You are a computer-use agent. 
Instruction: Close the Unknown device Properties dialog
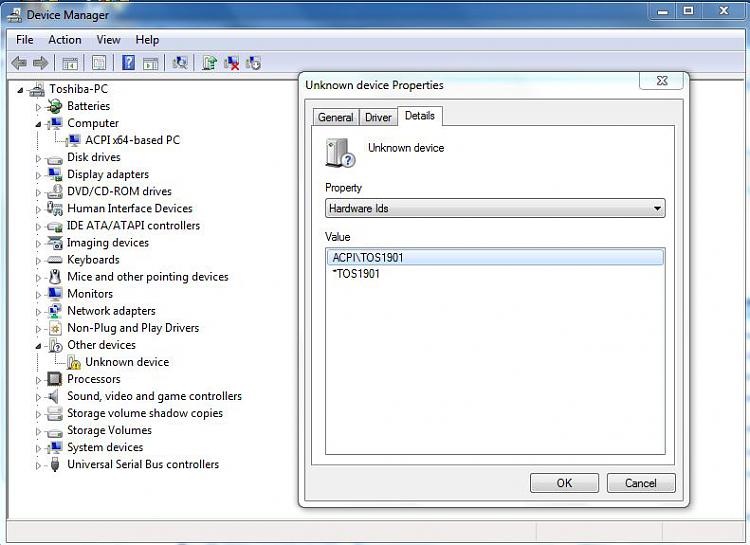pos(662,80)
